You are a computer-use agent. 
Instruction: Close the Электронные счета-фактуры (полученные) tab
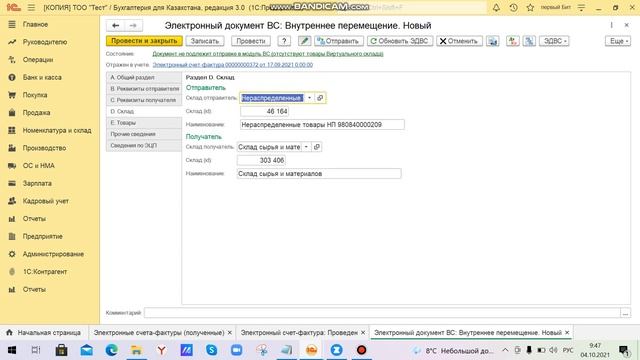[230, 333]
